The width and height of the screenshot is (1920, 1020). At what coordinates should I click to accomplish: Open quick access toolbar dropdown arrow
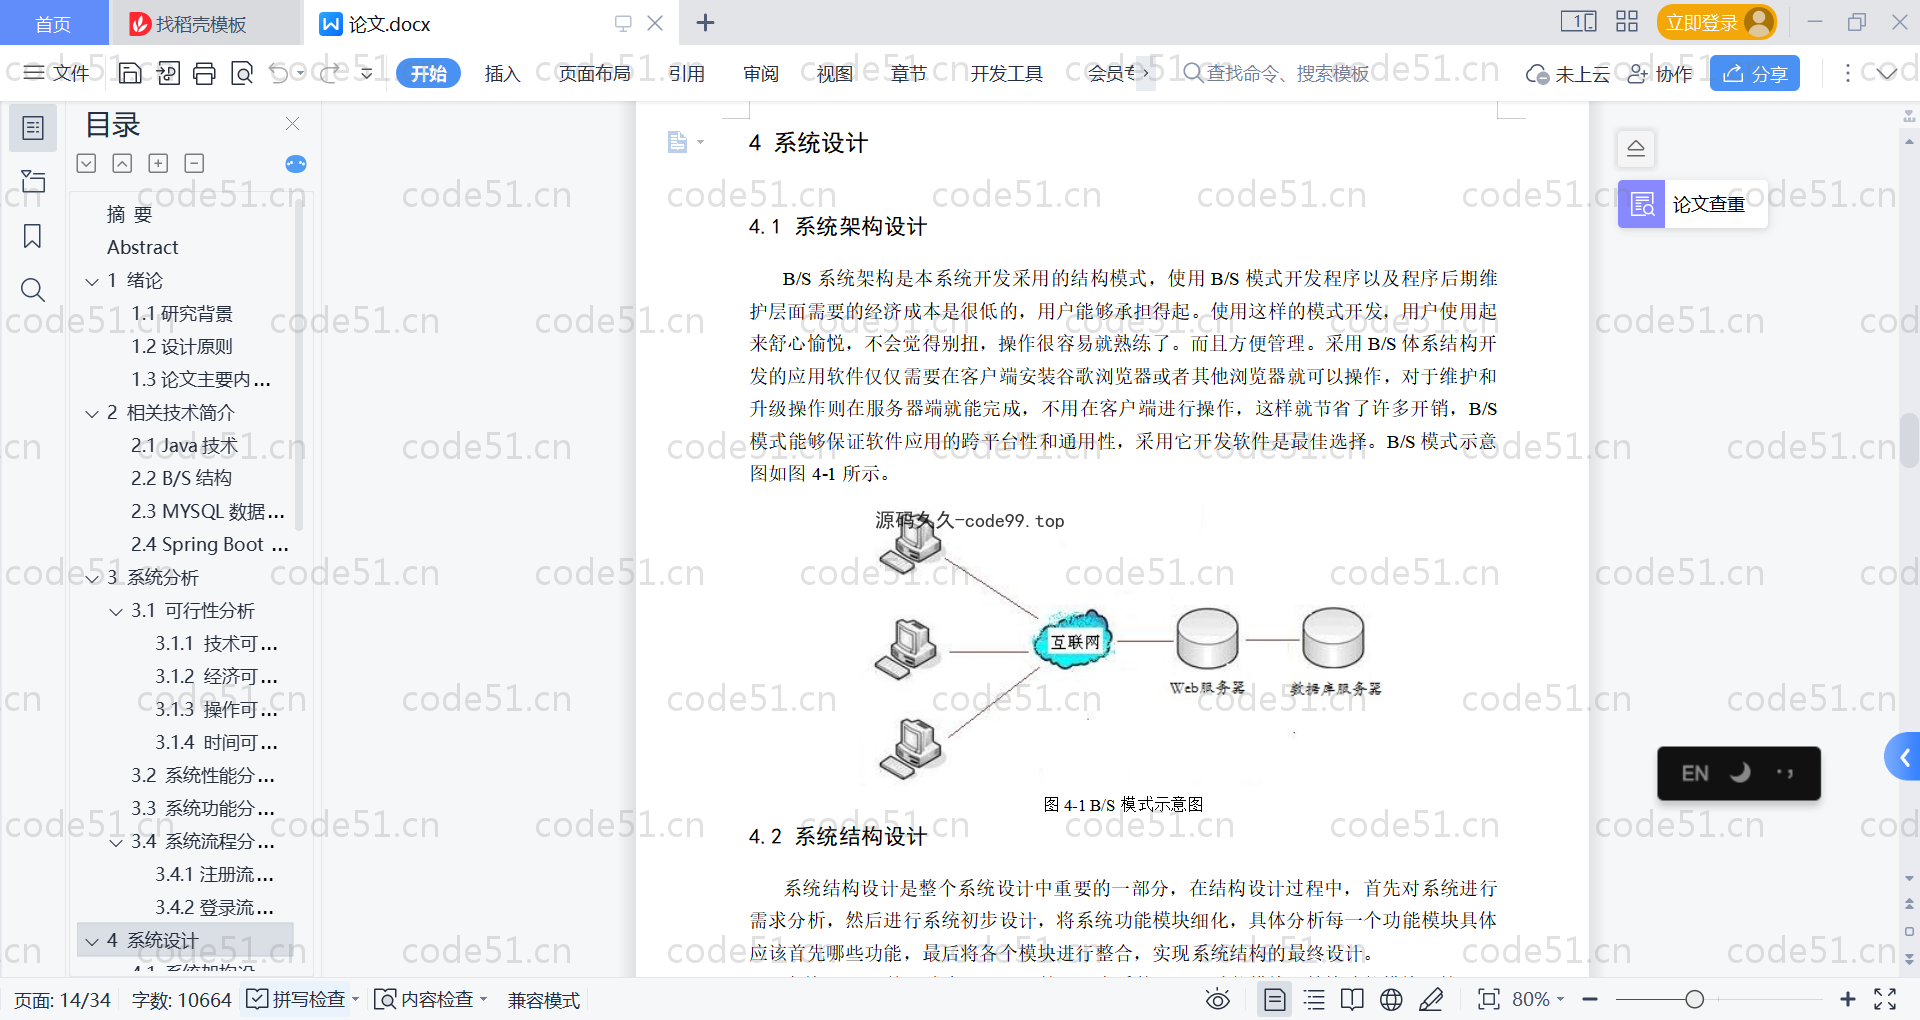point(367,73)
